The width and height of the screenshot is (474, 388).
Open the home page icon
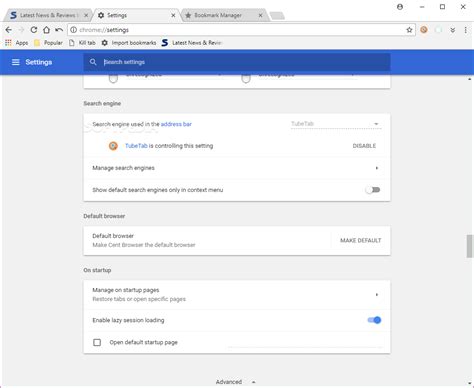(46, 30)
